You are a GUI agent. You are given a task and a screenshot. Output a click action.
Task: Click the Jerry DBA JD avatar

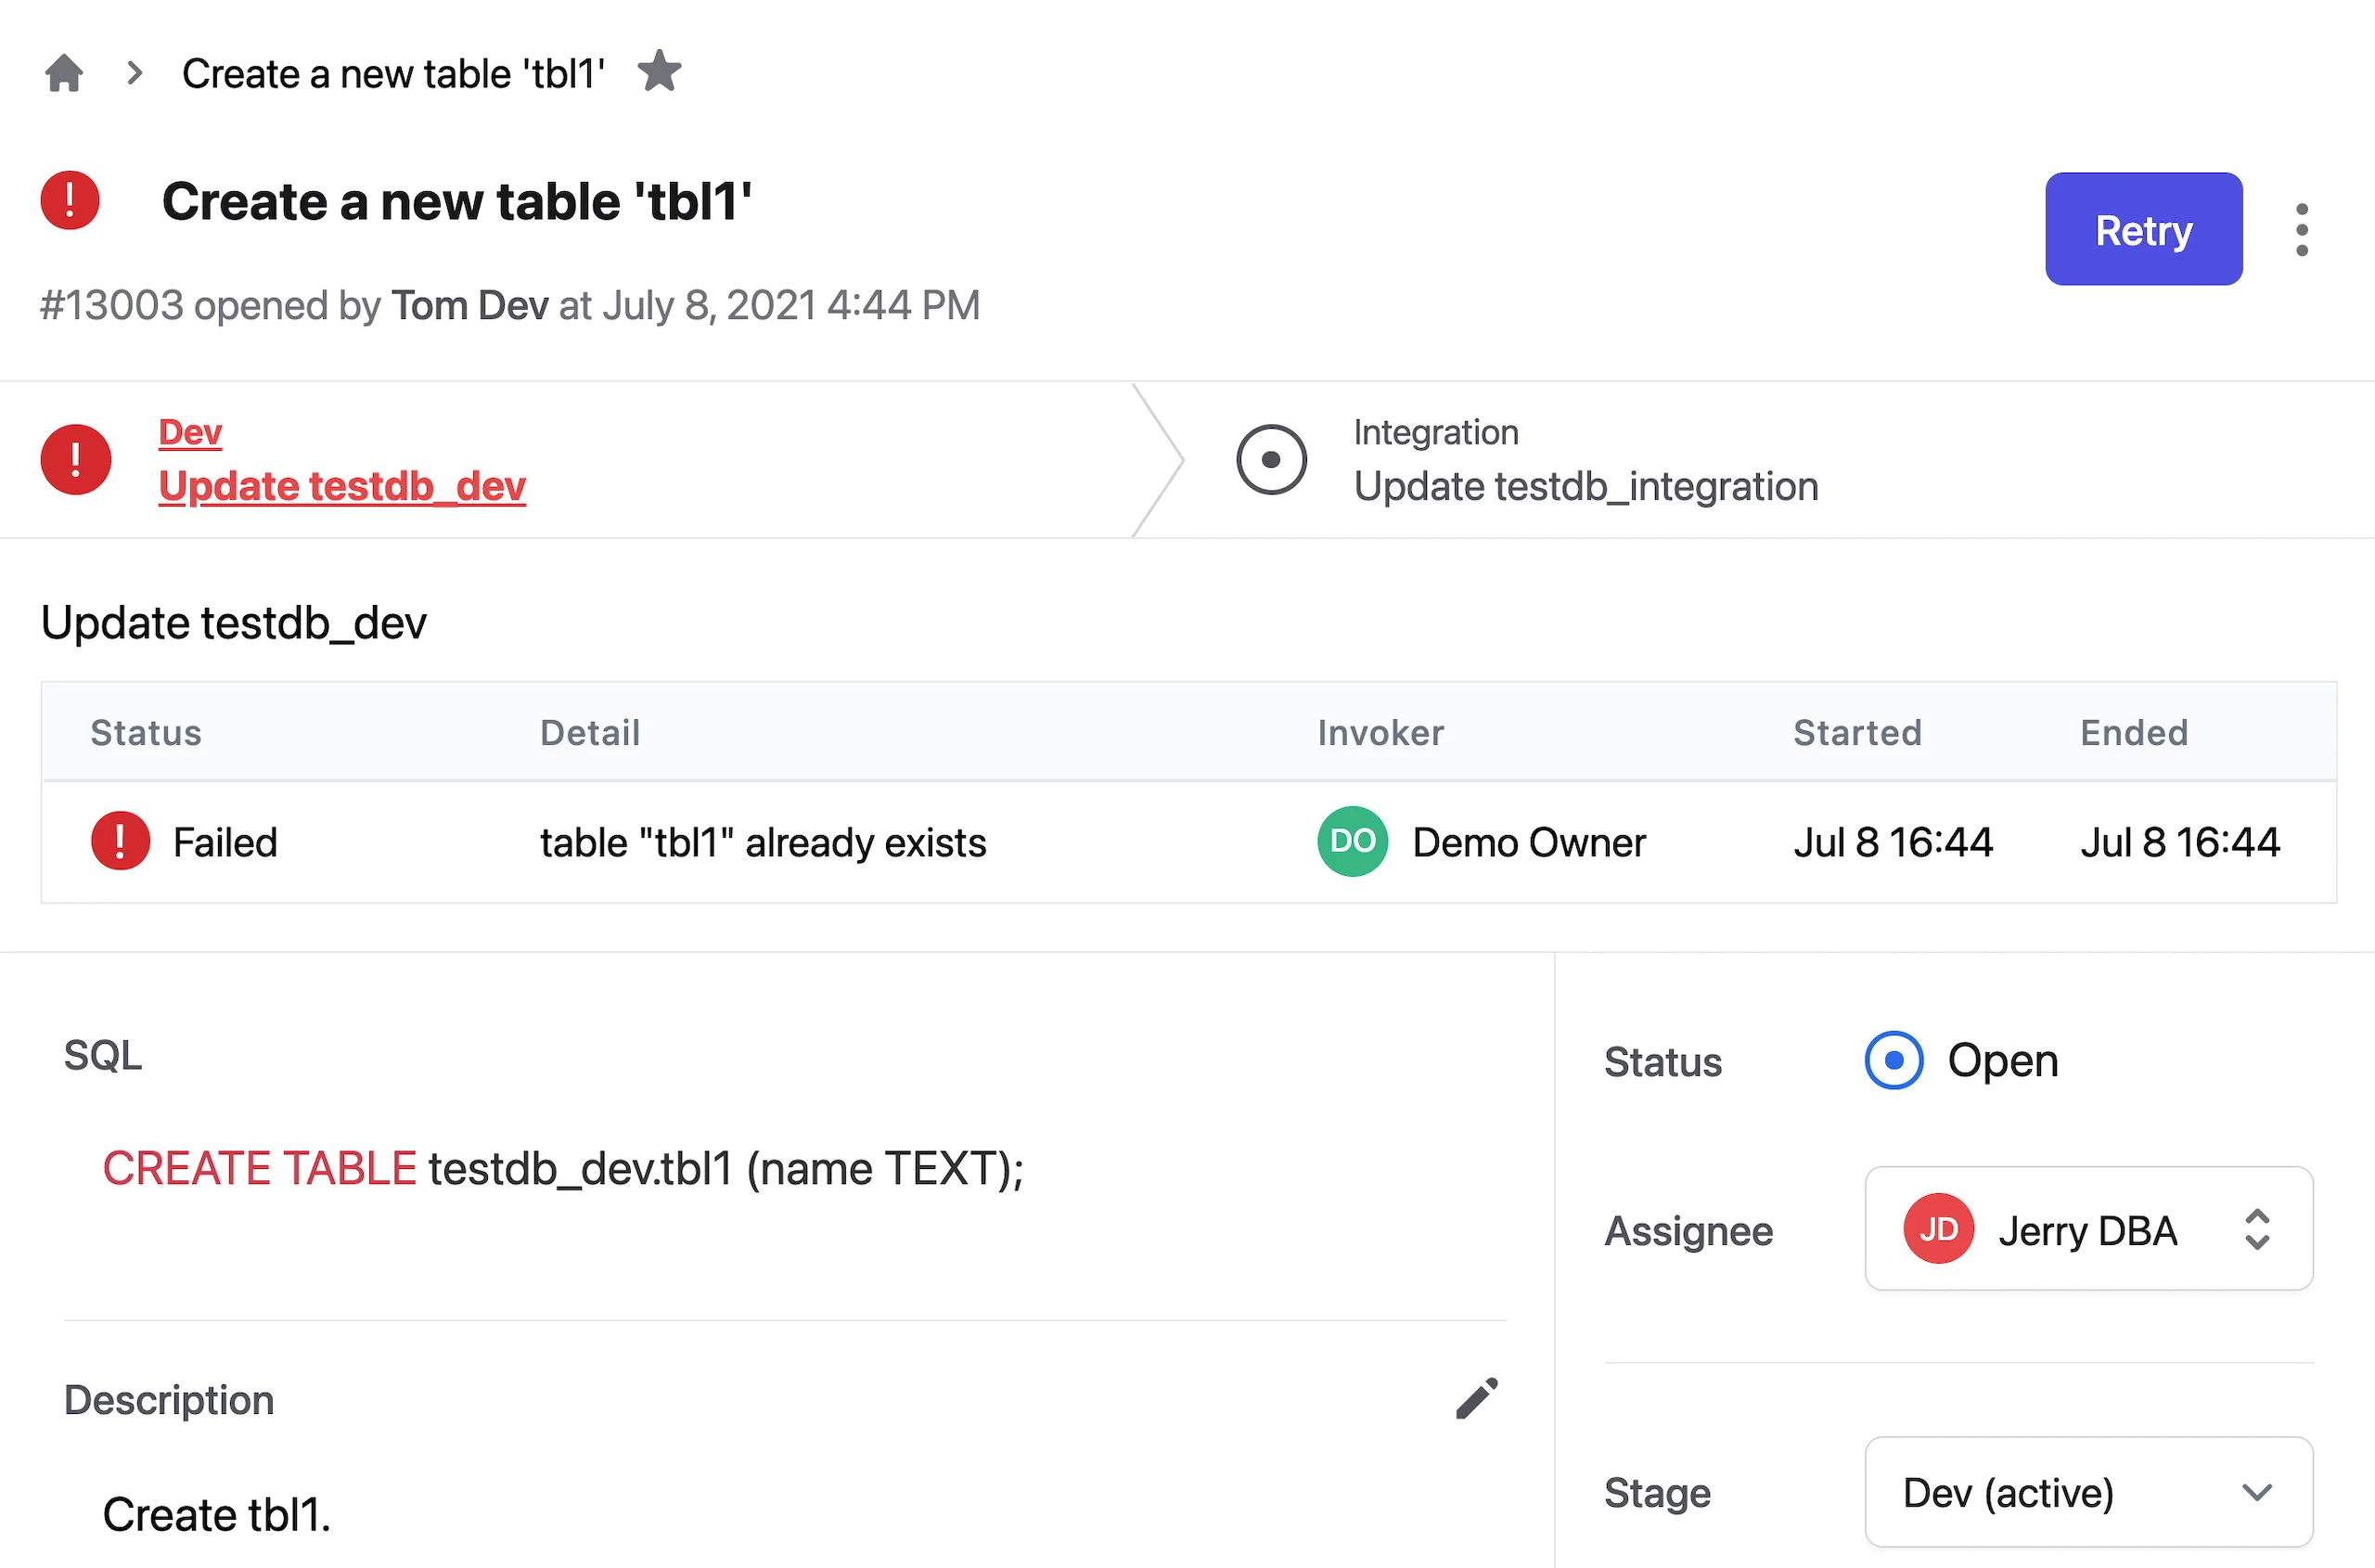(x=1938, y=1229)
